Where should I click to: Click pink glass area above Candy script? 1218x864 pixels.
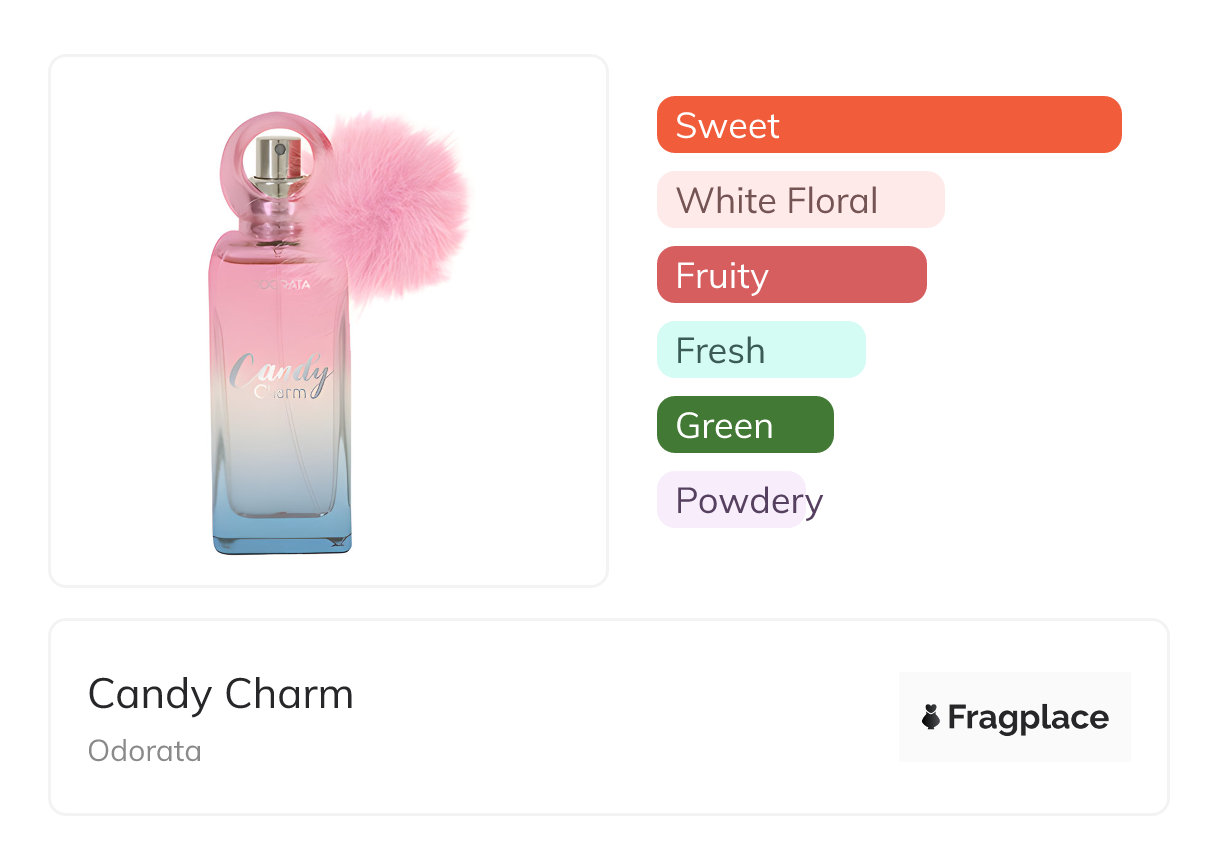(x=282, y=320)
